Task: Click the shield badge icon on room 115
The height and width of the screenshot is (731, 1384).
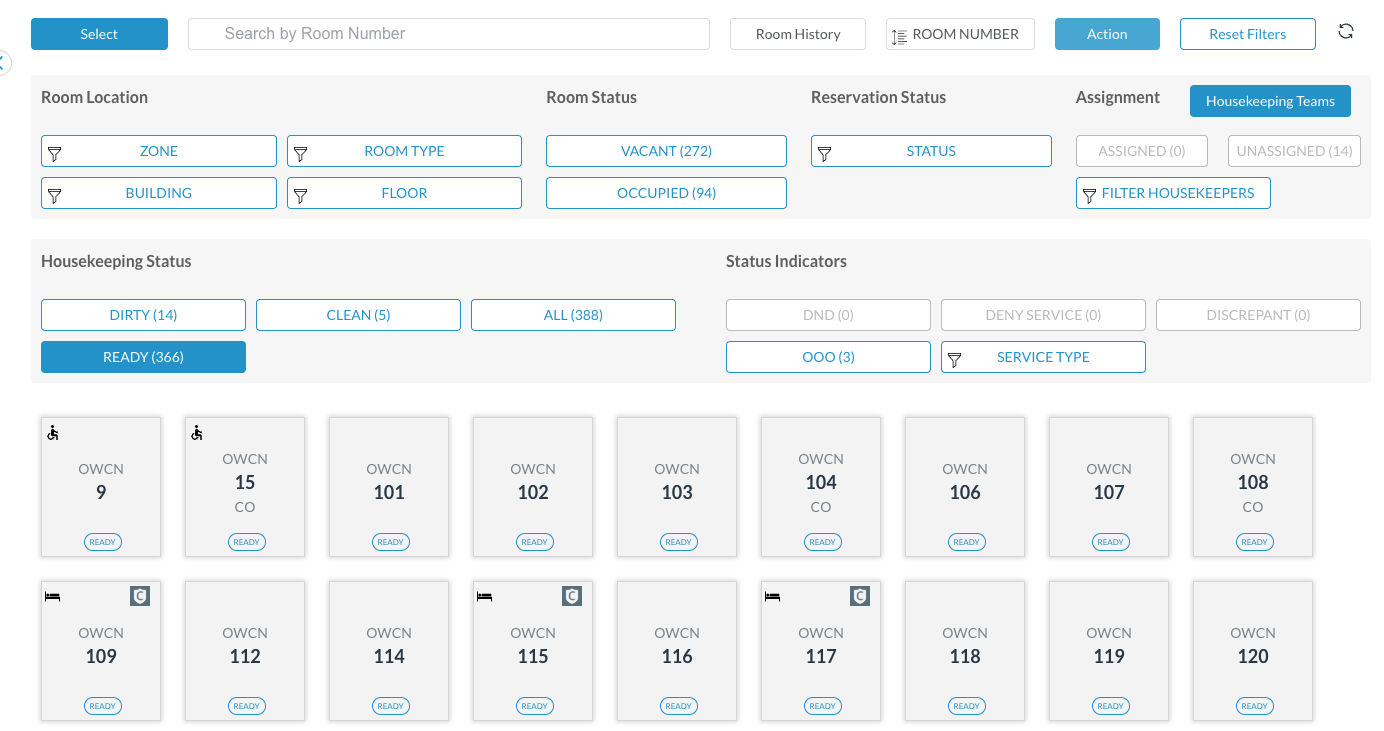Action: (572, 597)
